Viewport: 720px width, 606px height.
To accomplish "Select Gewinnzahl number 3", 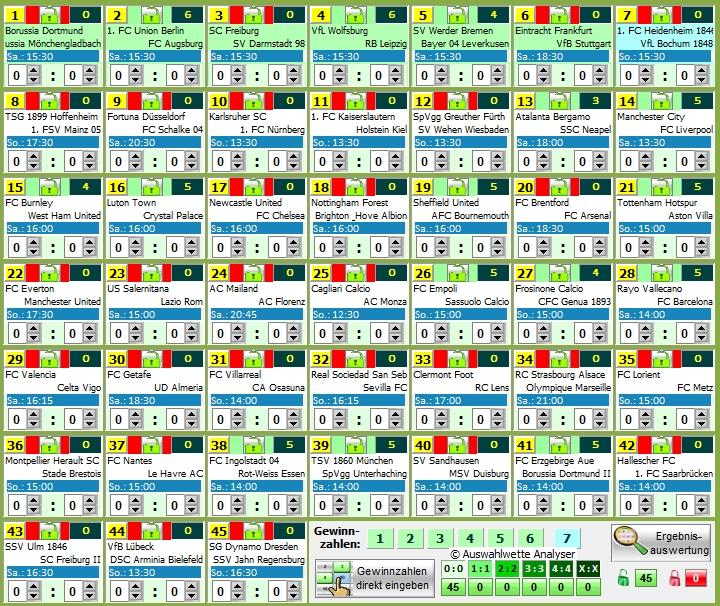I will [x=440, y=539].
